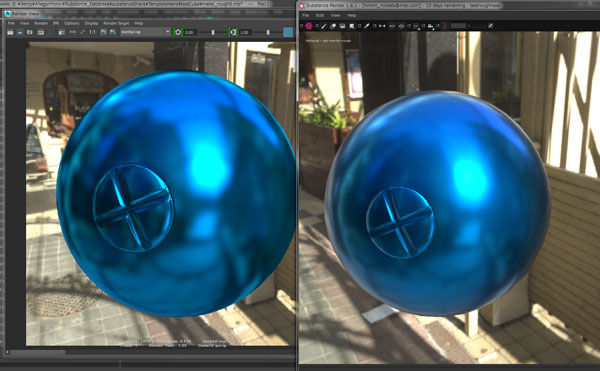Open File menu in Render View

11,23
